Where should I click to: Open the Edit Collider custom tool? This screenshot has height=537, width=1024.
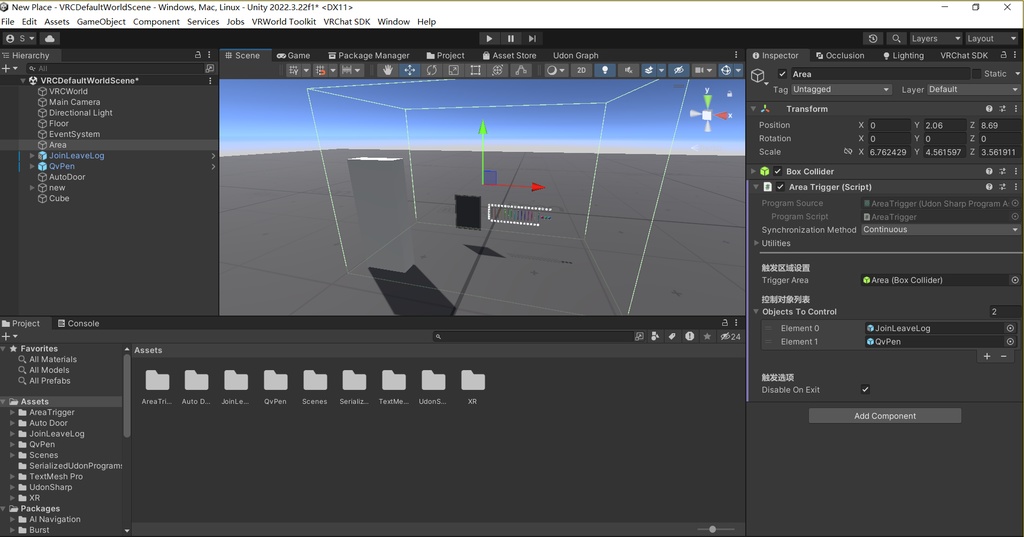click(520, 70)
